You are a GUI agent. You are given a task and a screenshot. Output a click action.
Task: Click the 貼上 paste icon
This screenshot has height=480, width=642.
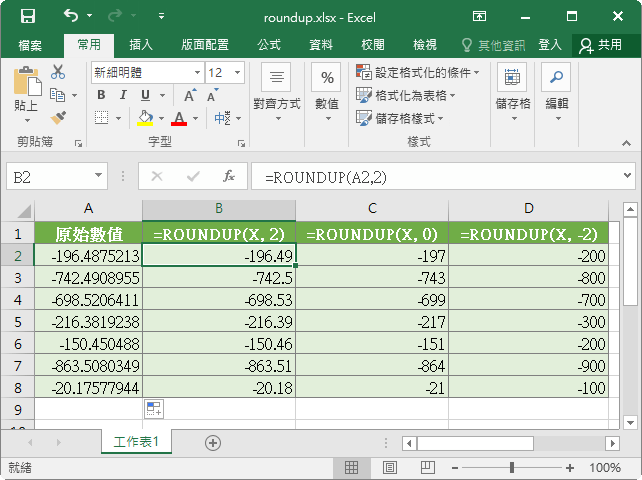tap(27, 81)
